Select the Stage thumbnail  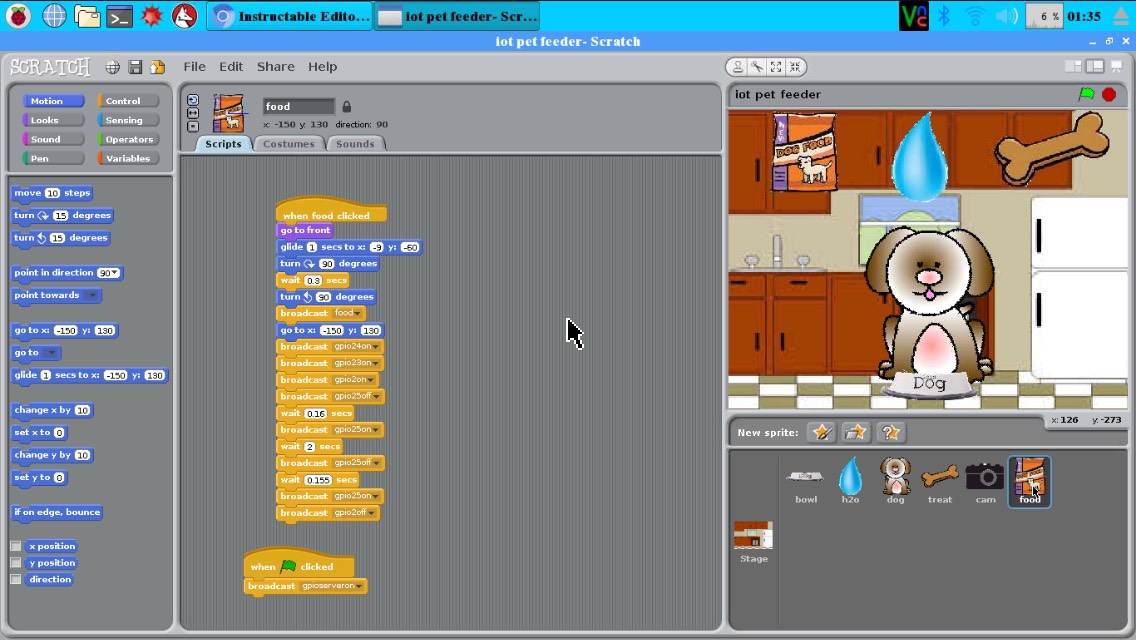[x=753, y=541]
